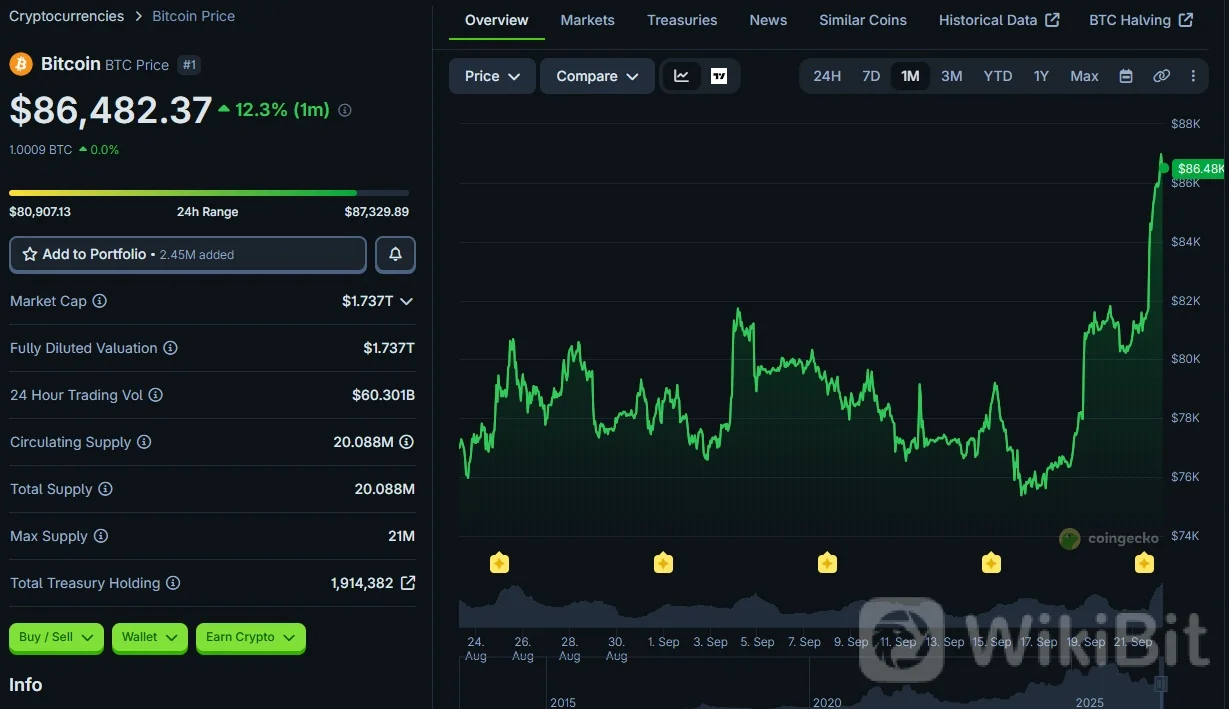Click the 21M max supply value
The height and width of the screenshot is (709, 1229).
coord(401,536)
